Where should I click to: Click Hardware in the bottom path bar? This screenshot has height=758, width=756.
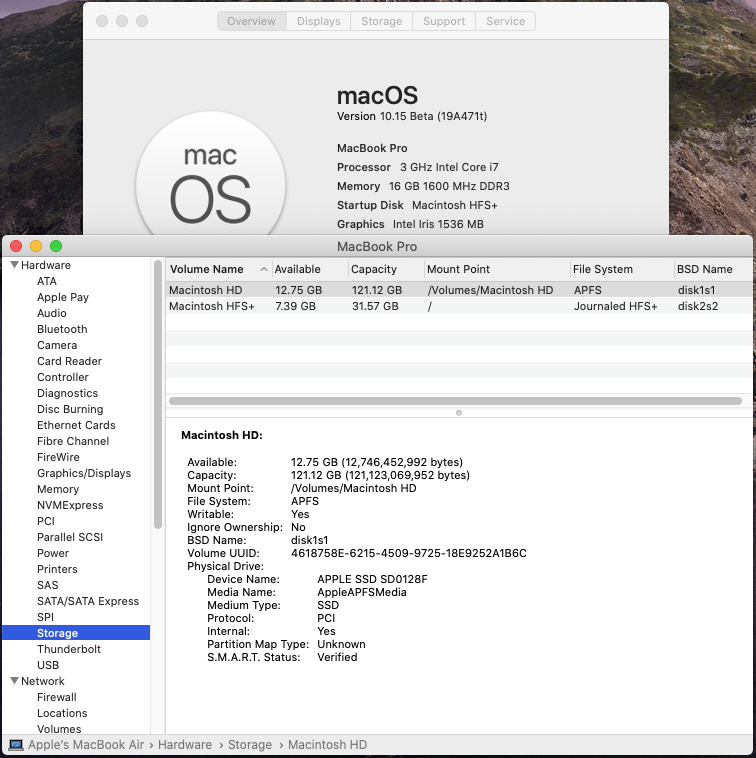[x=185, y=745]
